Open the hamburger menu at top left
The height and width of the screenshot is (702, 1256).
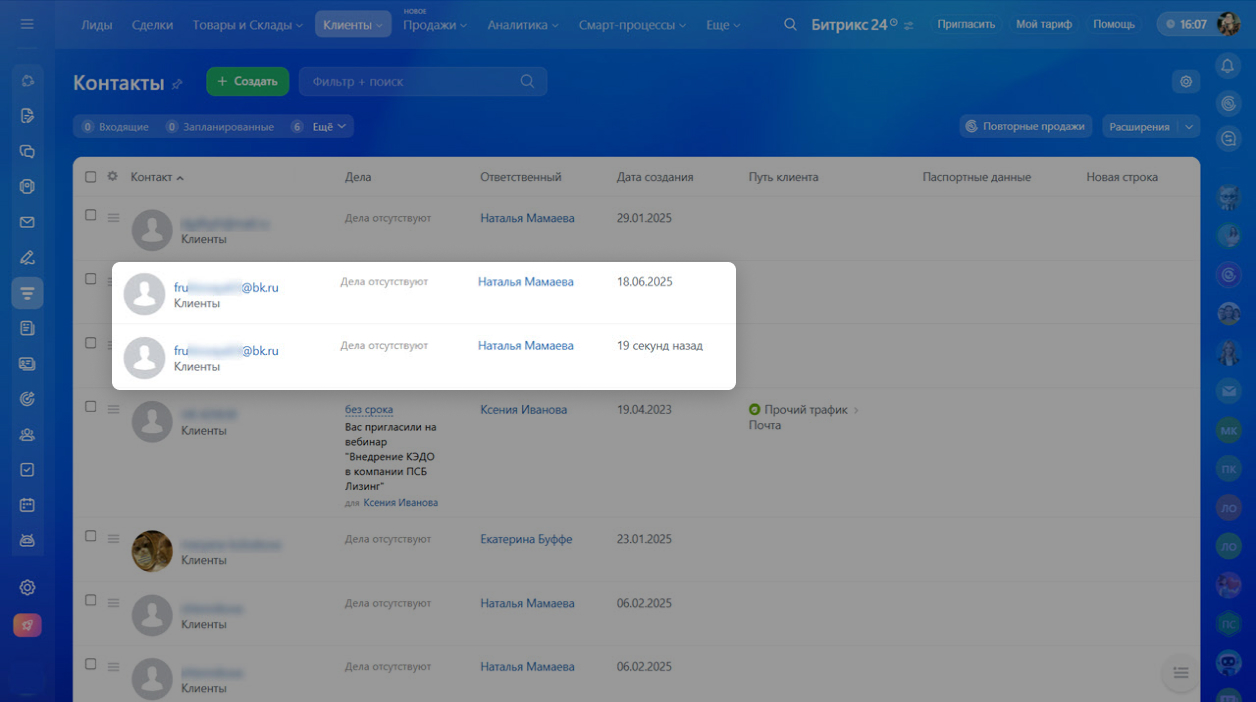27,24
